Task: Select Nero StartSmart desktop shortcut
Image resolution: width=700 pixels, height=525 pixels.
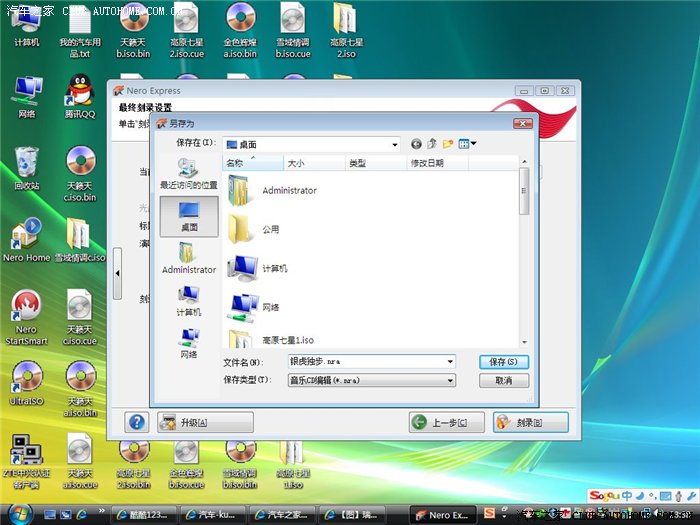Action: (x=26, y=318)
